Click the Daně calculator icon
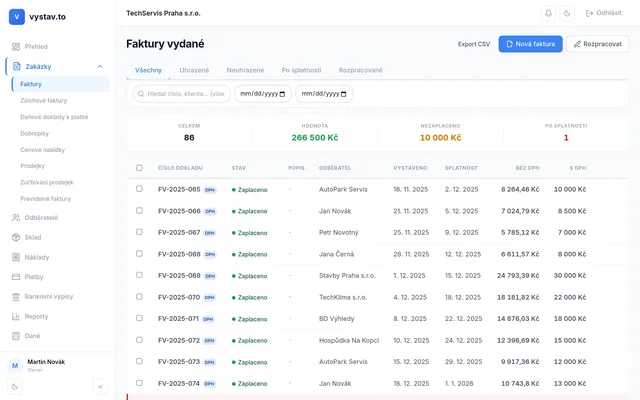 (16, 336)
